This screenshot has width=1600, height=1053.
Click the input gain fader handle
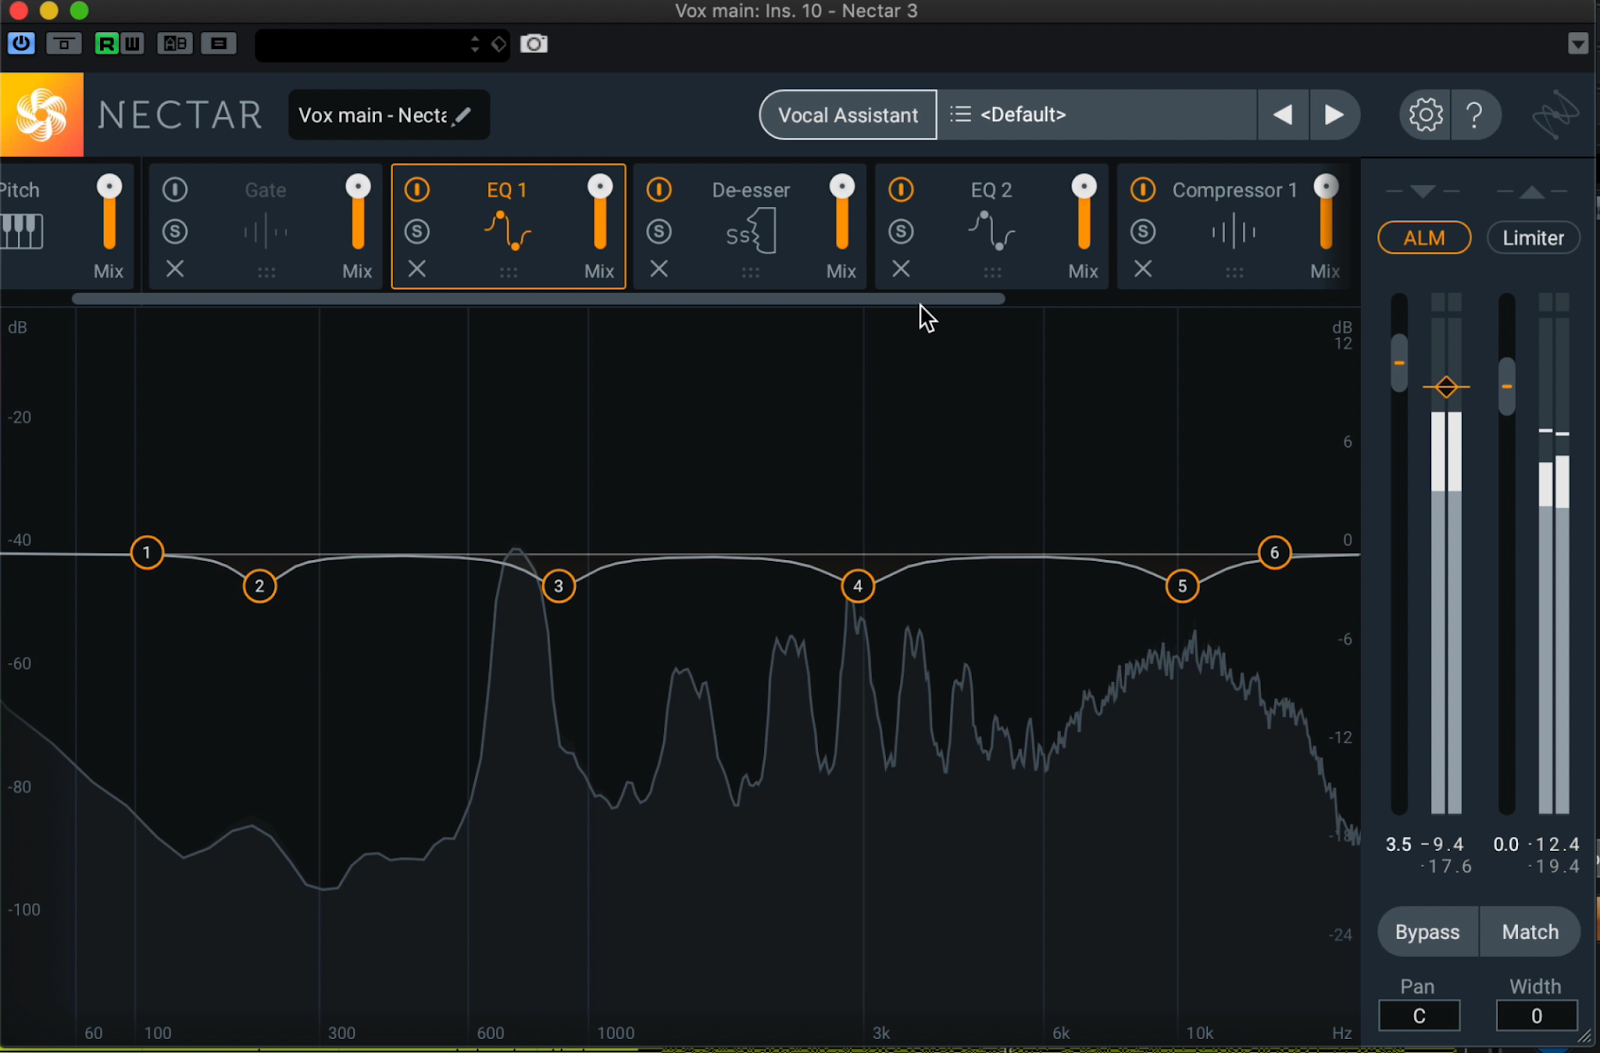[x=1399, y=362]
